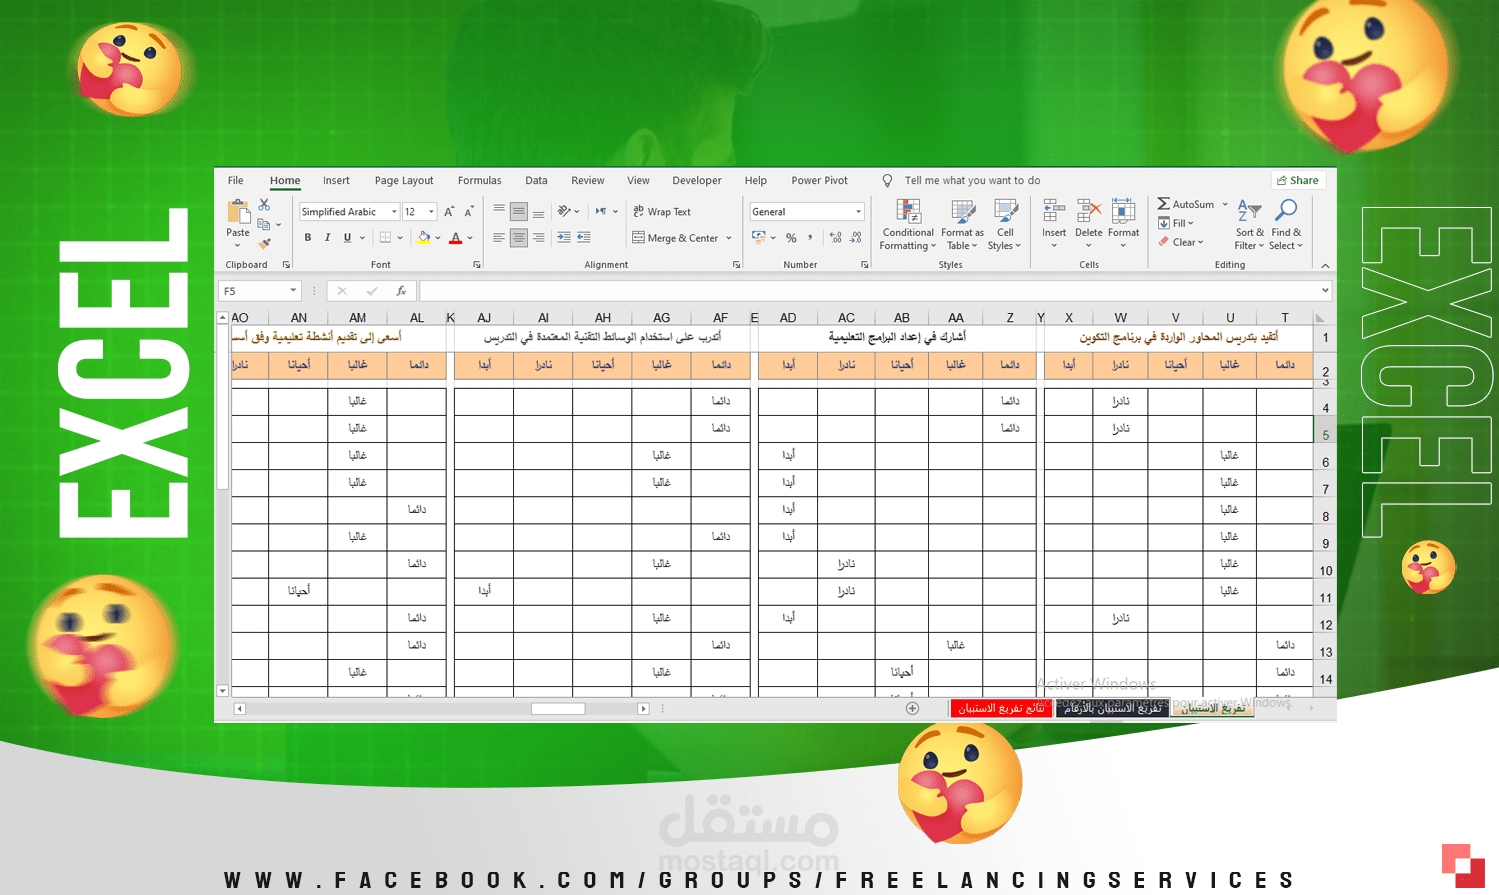This screenshot has width=1499, height=895.
Task: Expand the AutoSum dropdown arrow
Action: tap(1225, 204)
